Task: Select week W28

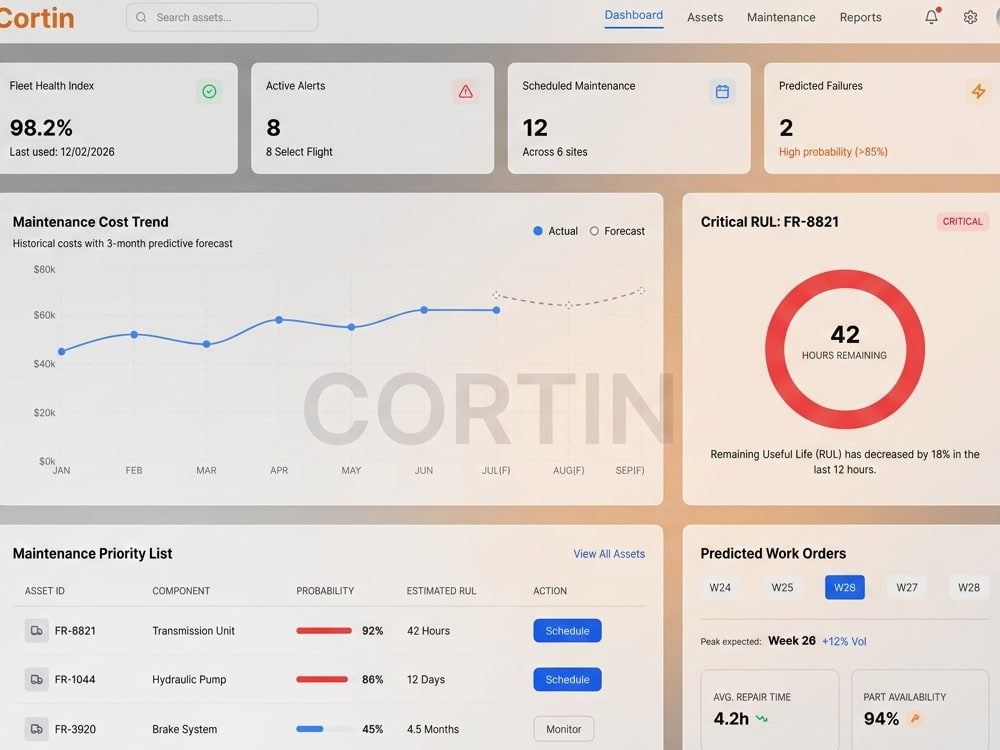Action: 968,587
